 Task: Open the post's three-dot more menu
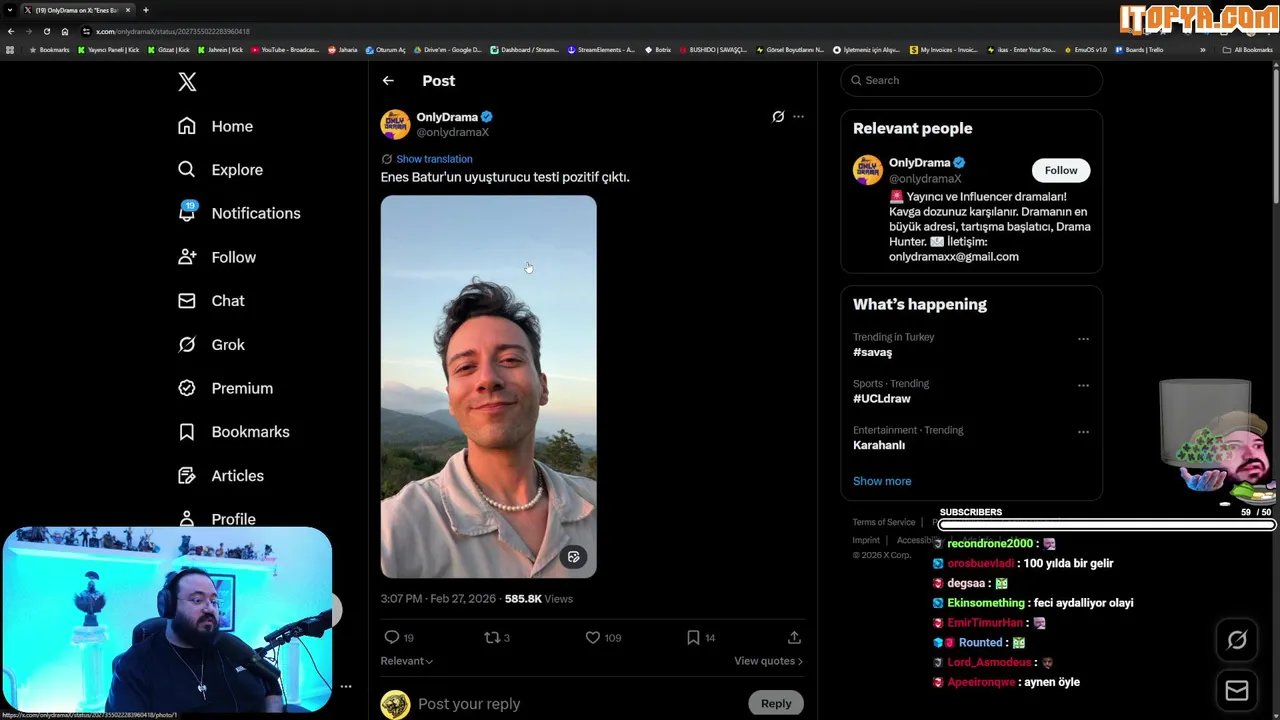[798, 117]
